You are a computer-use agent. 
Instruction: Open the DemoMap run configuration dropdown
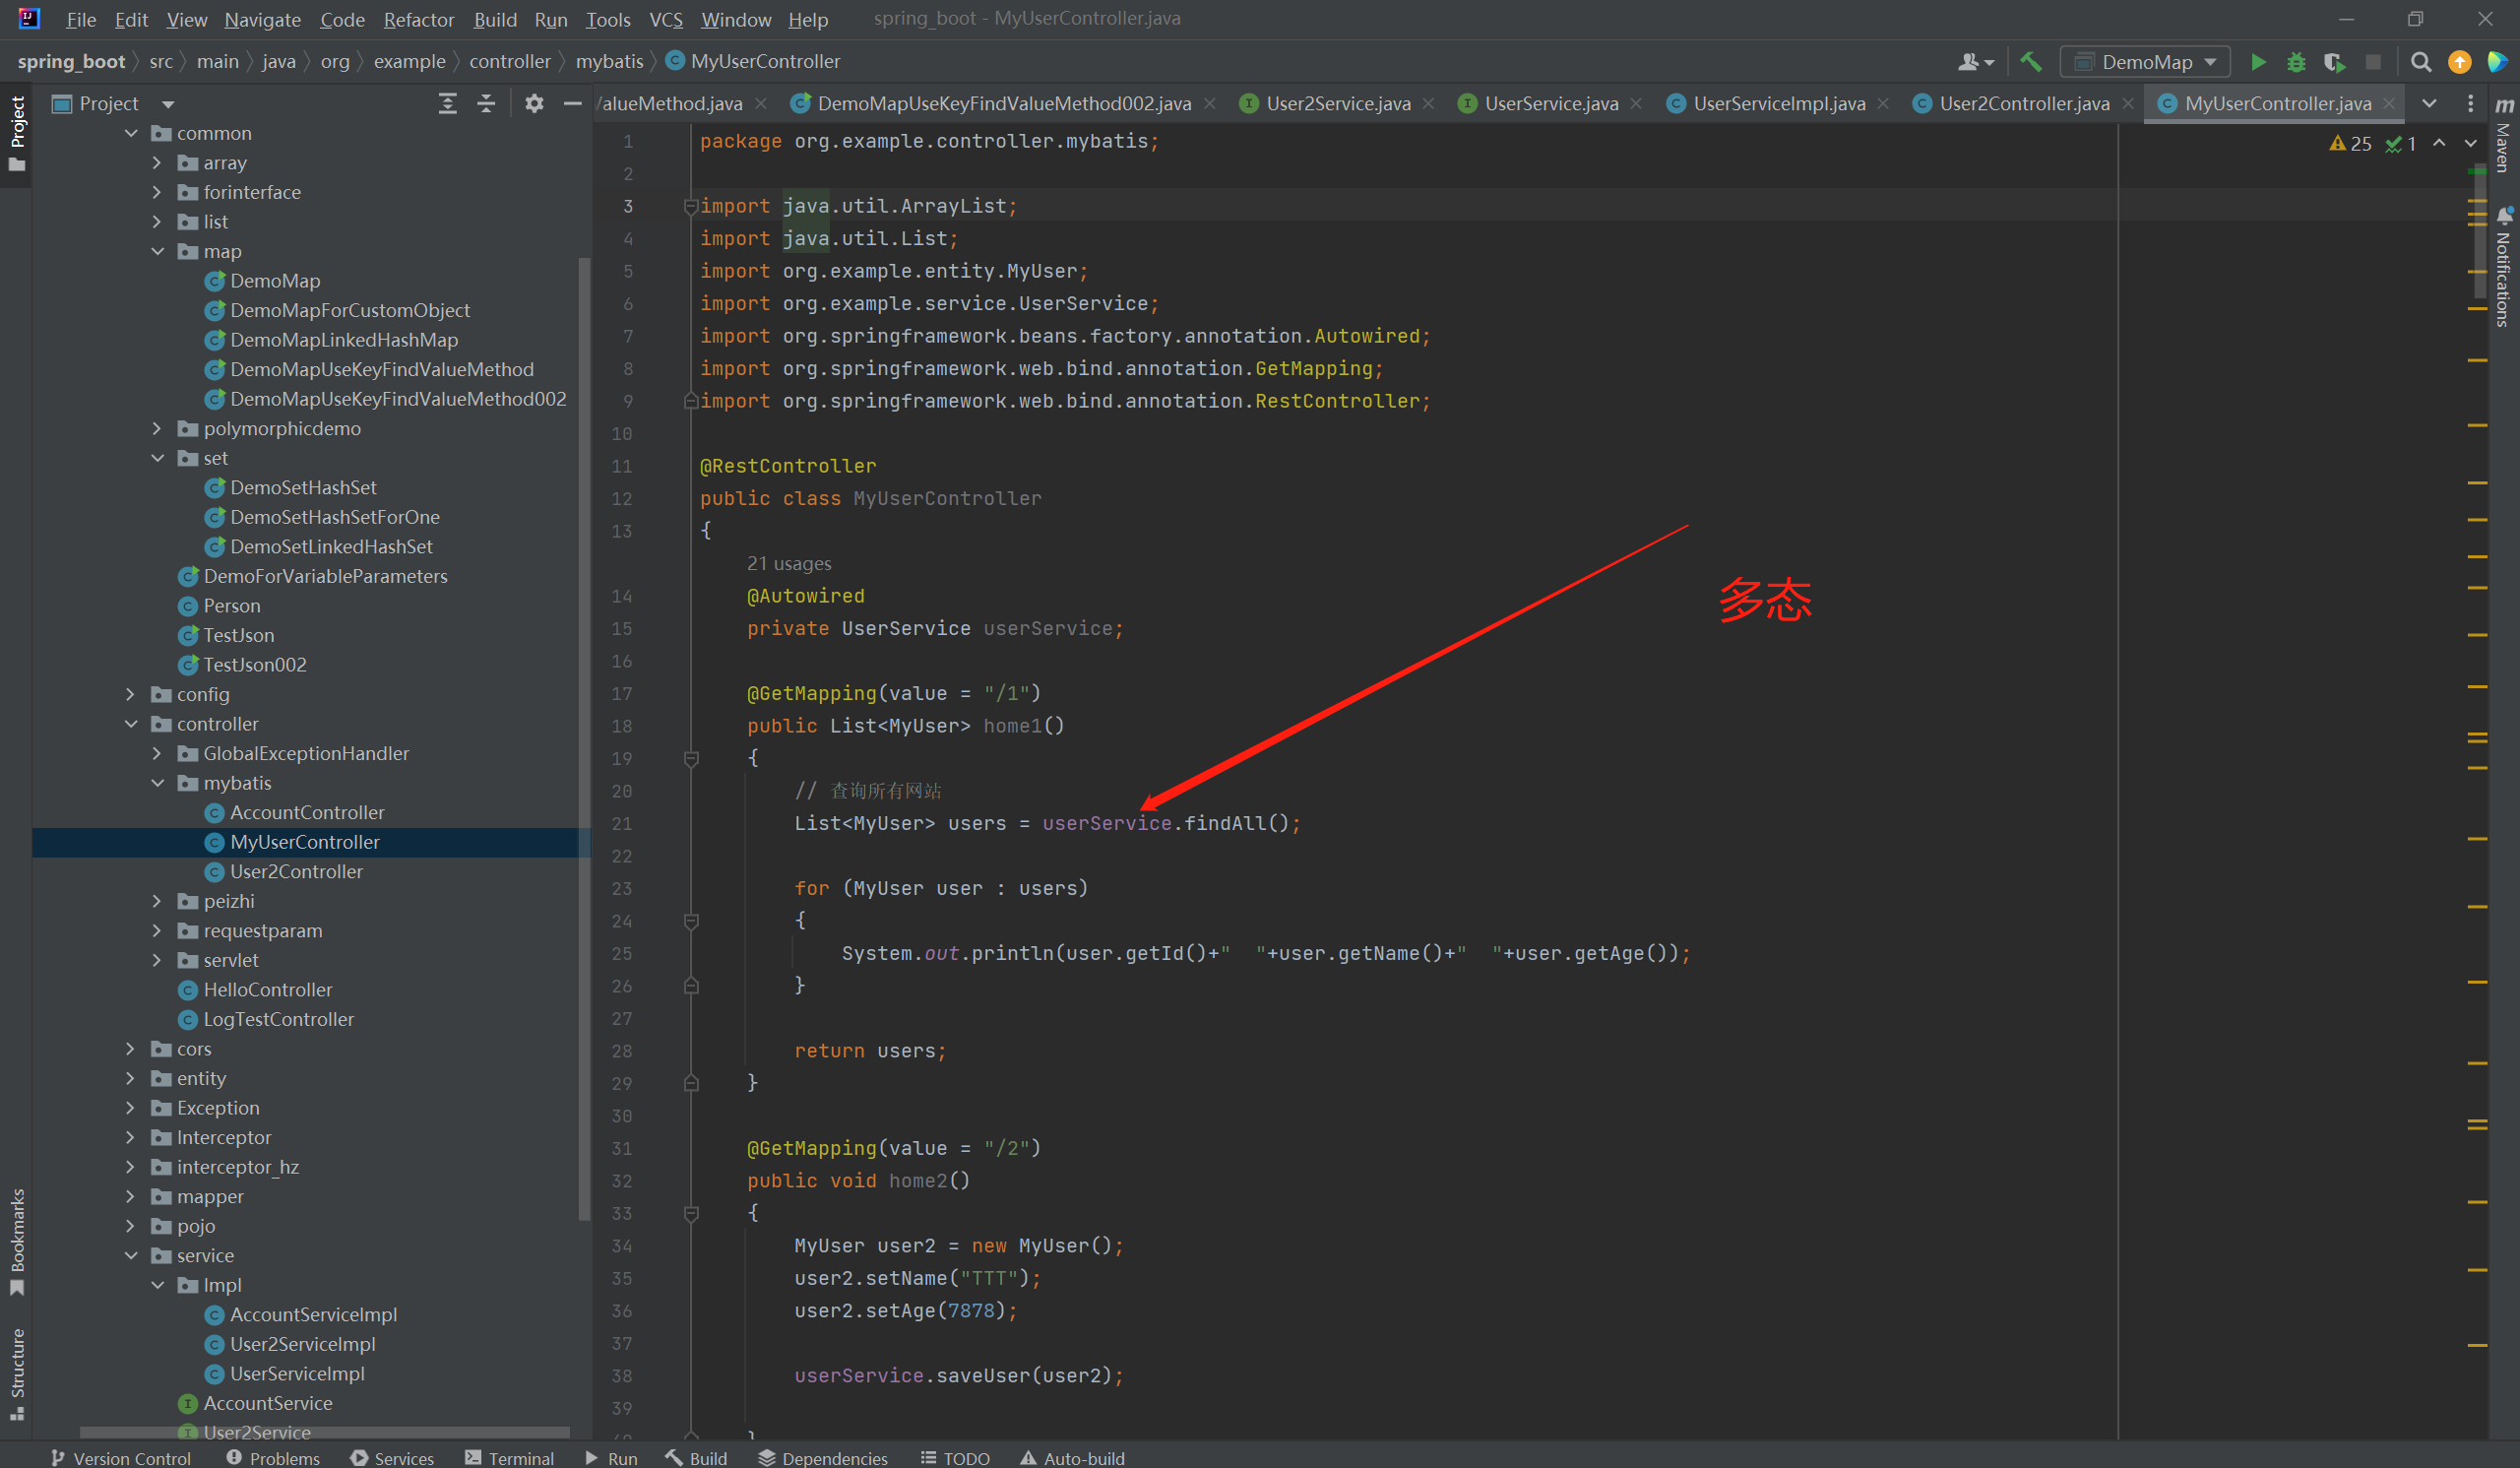(2145, 62)
